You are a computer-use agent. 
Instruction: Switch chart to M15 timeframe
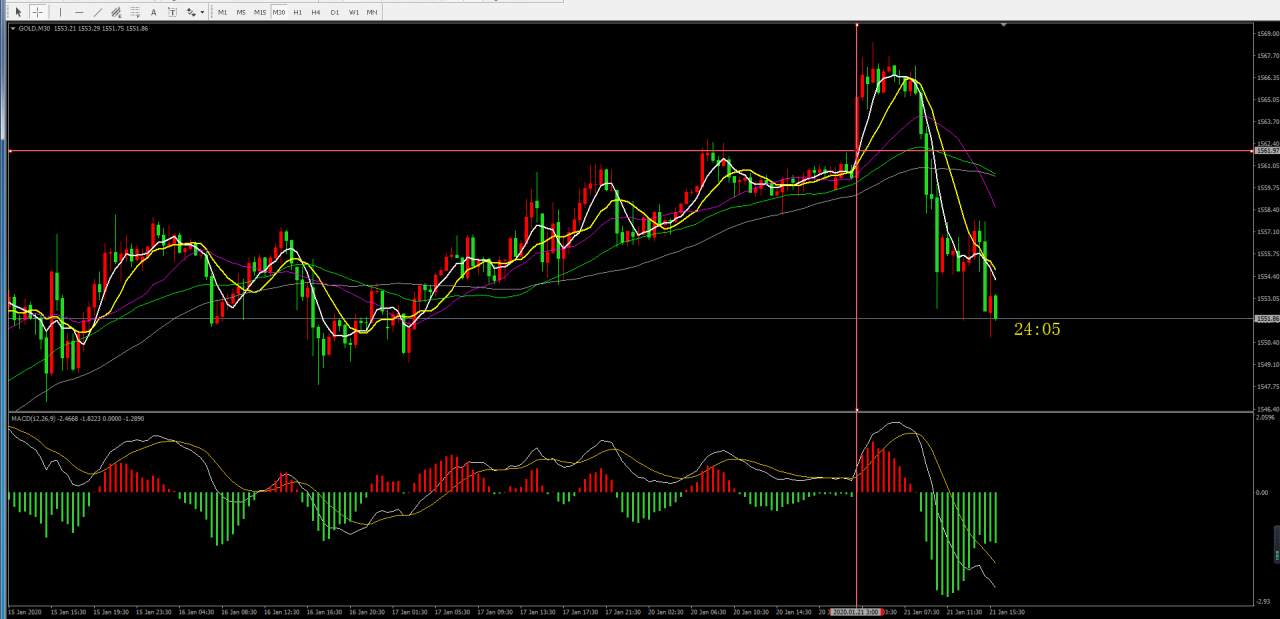(x=260, y=12)
